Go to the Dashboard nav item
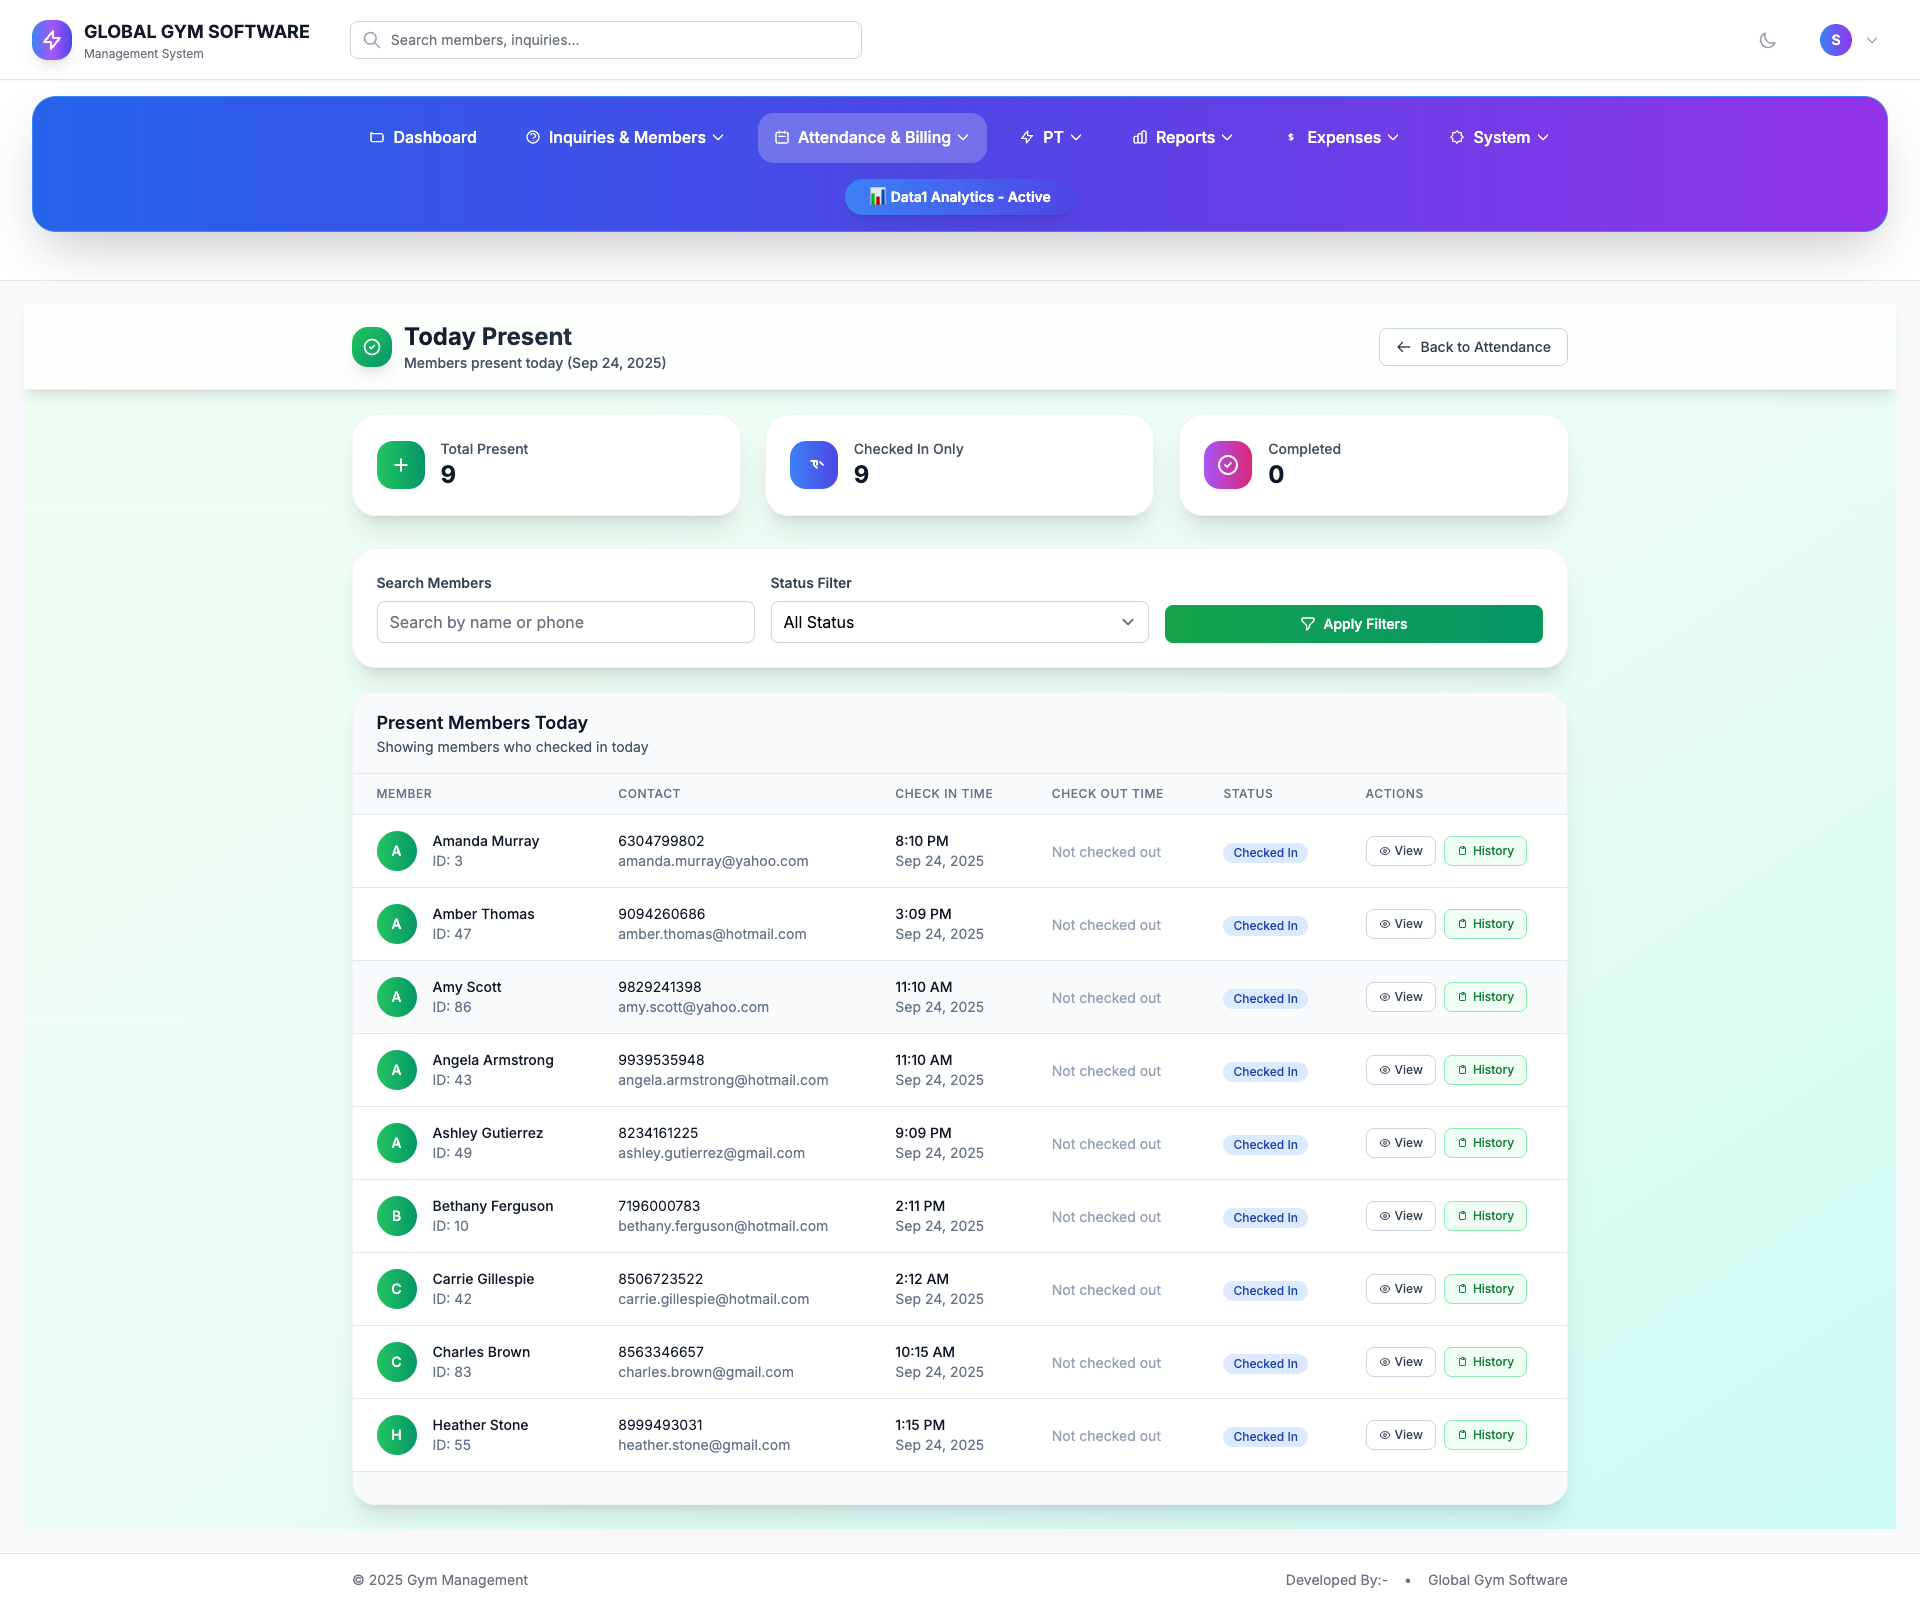This screenshot has height=1606, width=1920. tap(422, 137)
